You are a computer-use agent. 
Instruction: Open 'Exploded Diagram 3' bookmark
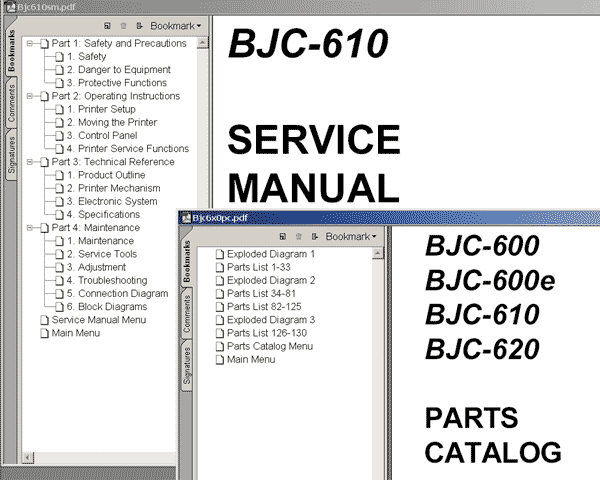[x=271, y=320]
